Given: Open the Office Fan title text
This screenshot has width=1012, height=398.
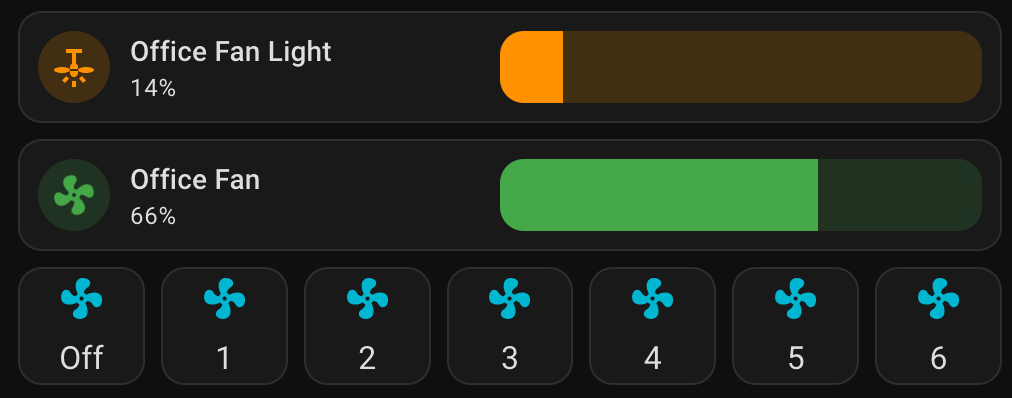Looking at the screenshot, I should 195,179.
